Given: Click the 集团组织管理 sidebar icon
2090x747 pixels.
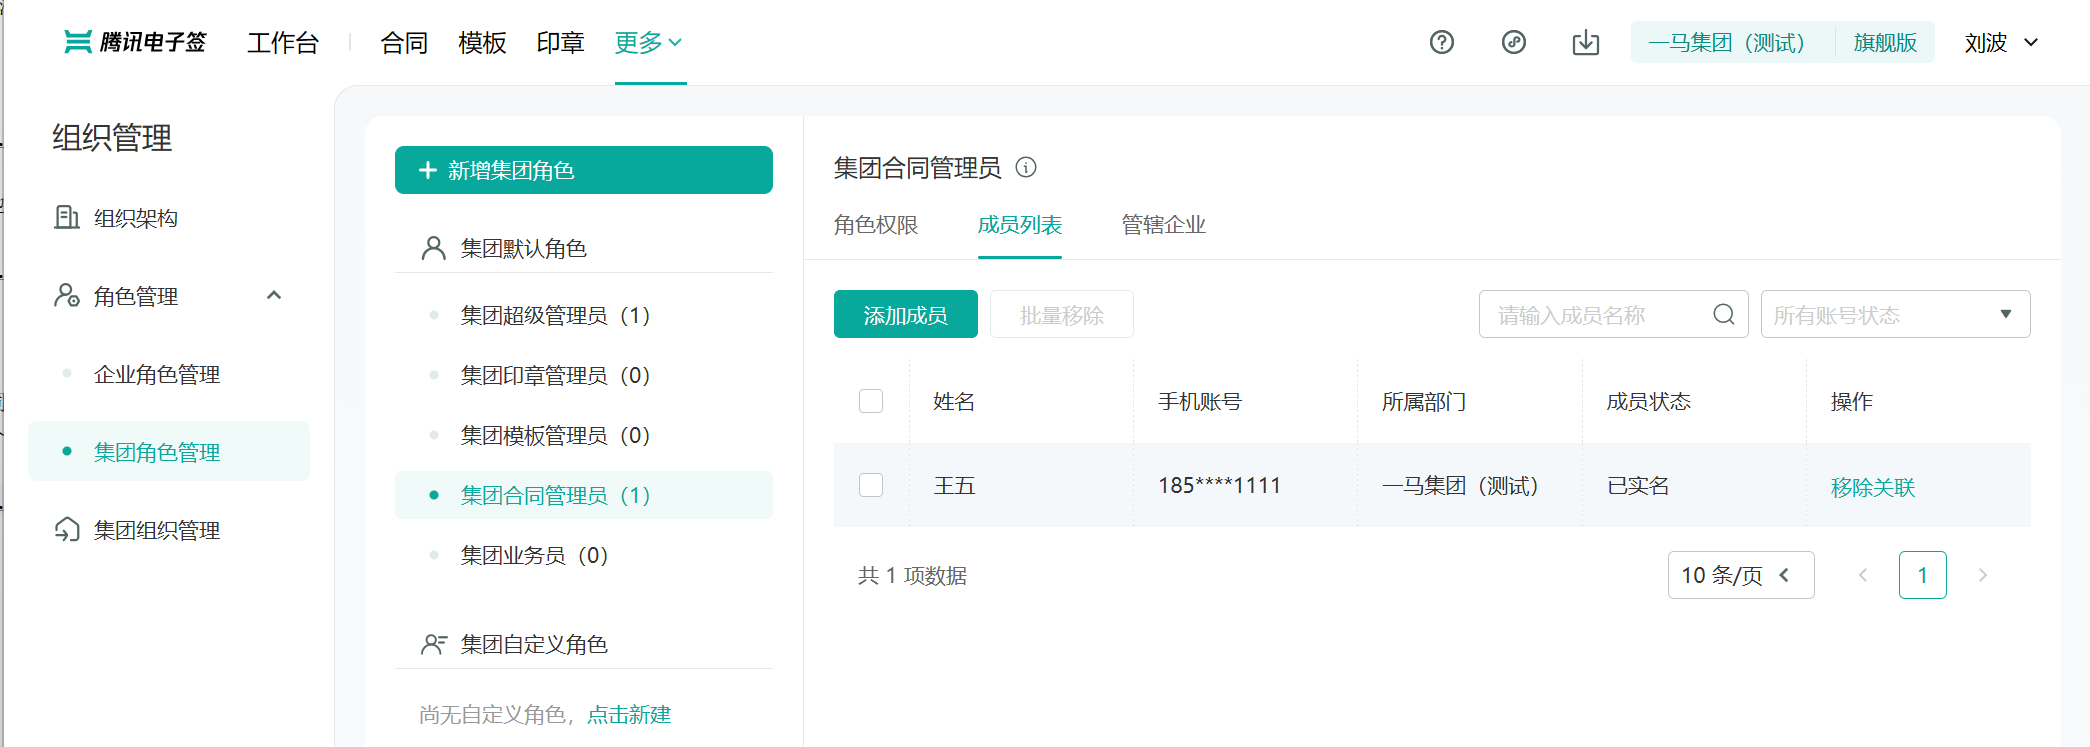Looking at the screenshot, I should point(67,530).
